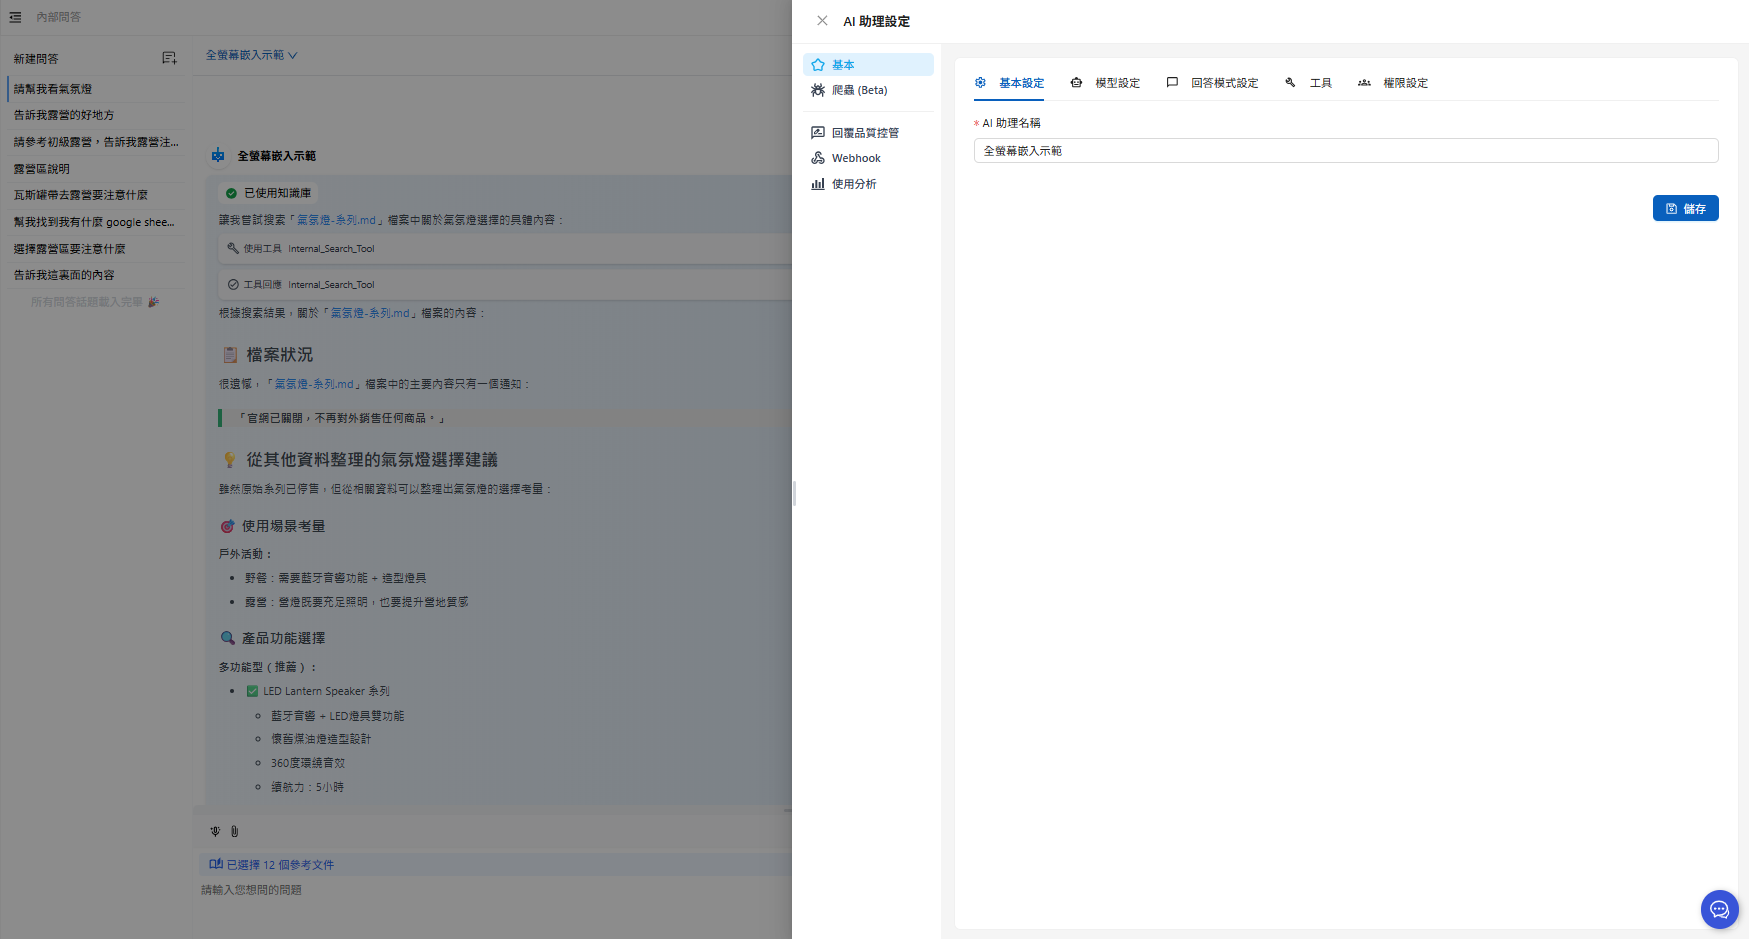Click the AI 助理名稱 text field
The image size is (1749, 939).
1345,151
